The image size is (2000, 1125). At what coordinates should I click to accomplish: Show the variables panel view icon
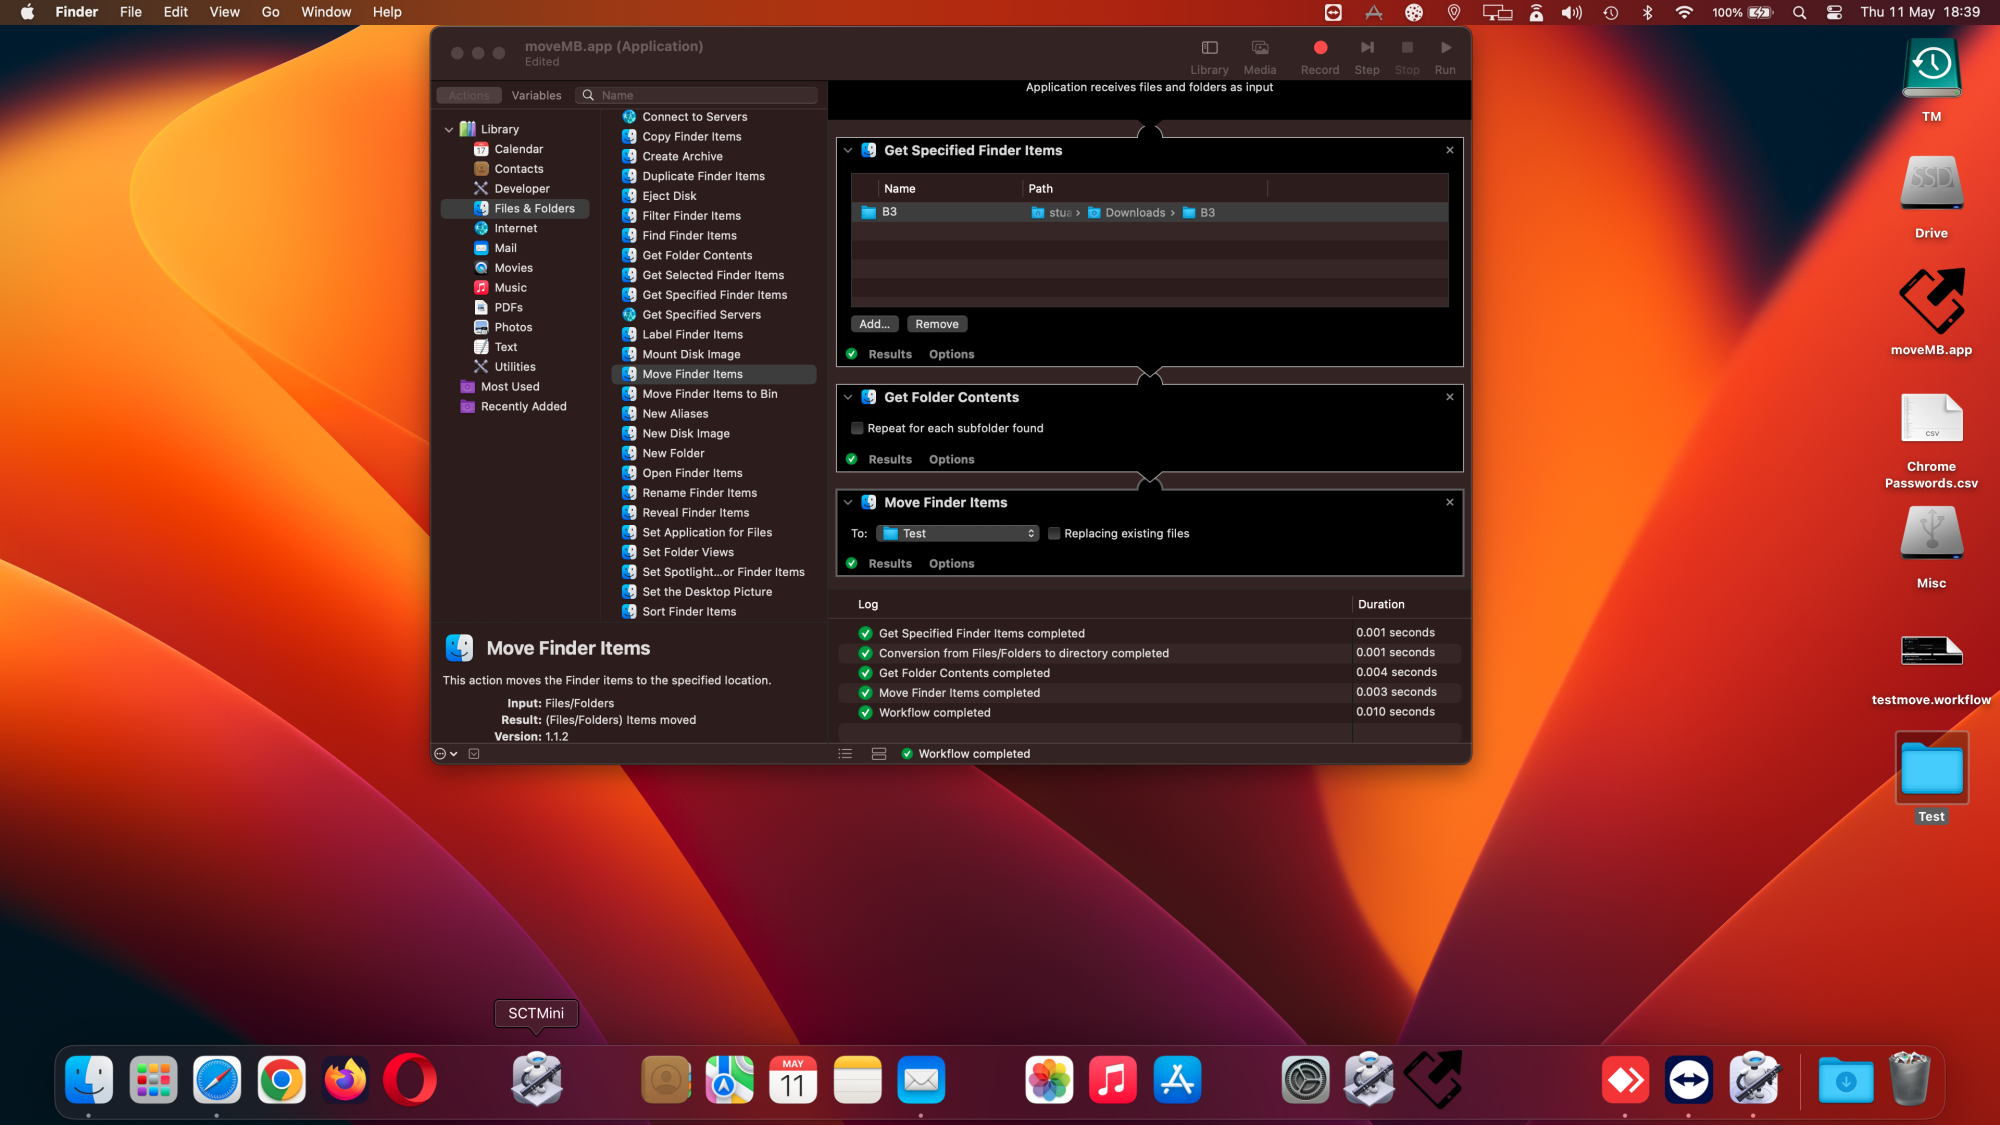[879, 754]
